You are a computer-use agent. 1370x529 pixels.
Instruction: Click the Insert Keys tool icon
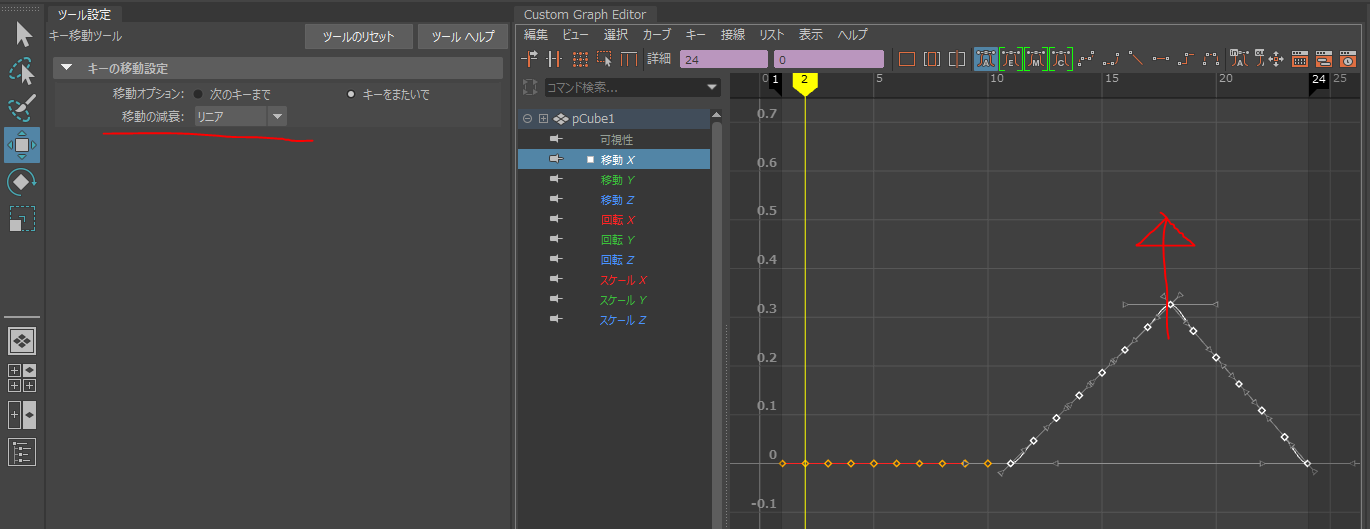tap(555, 59)
